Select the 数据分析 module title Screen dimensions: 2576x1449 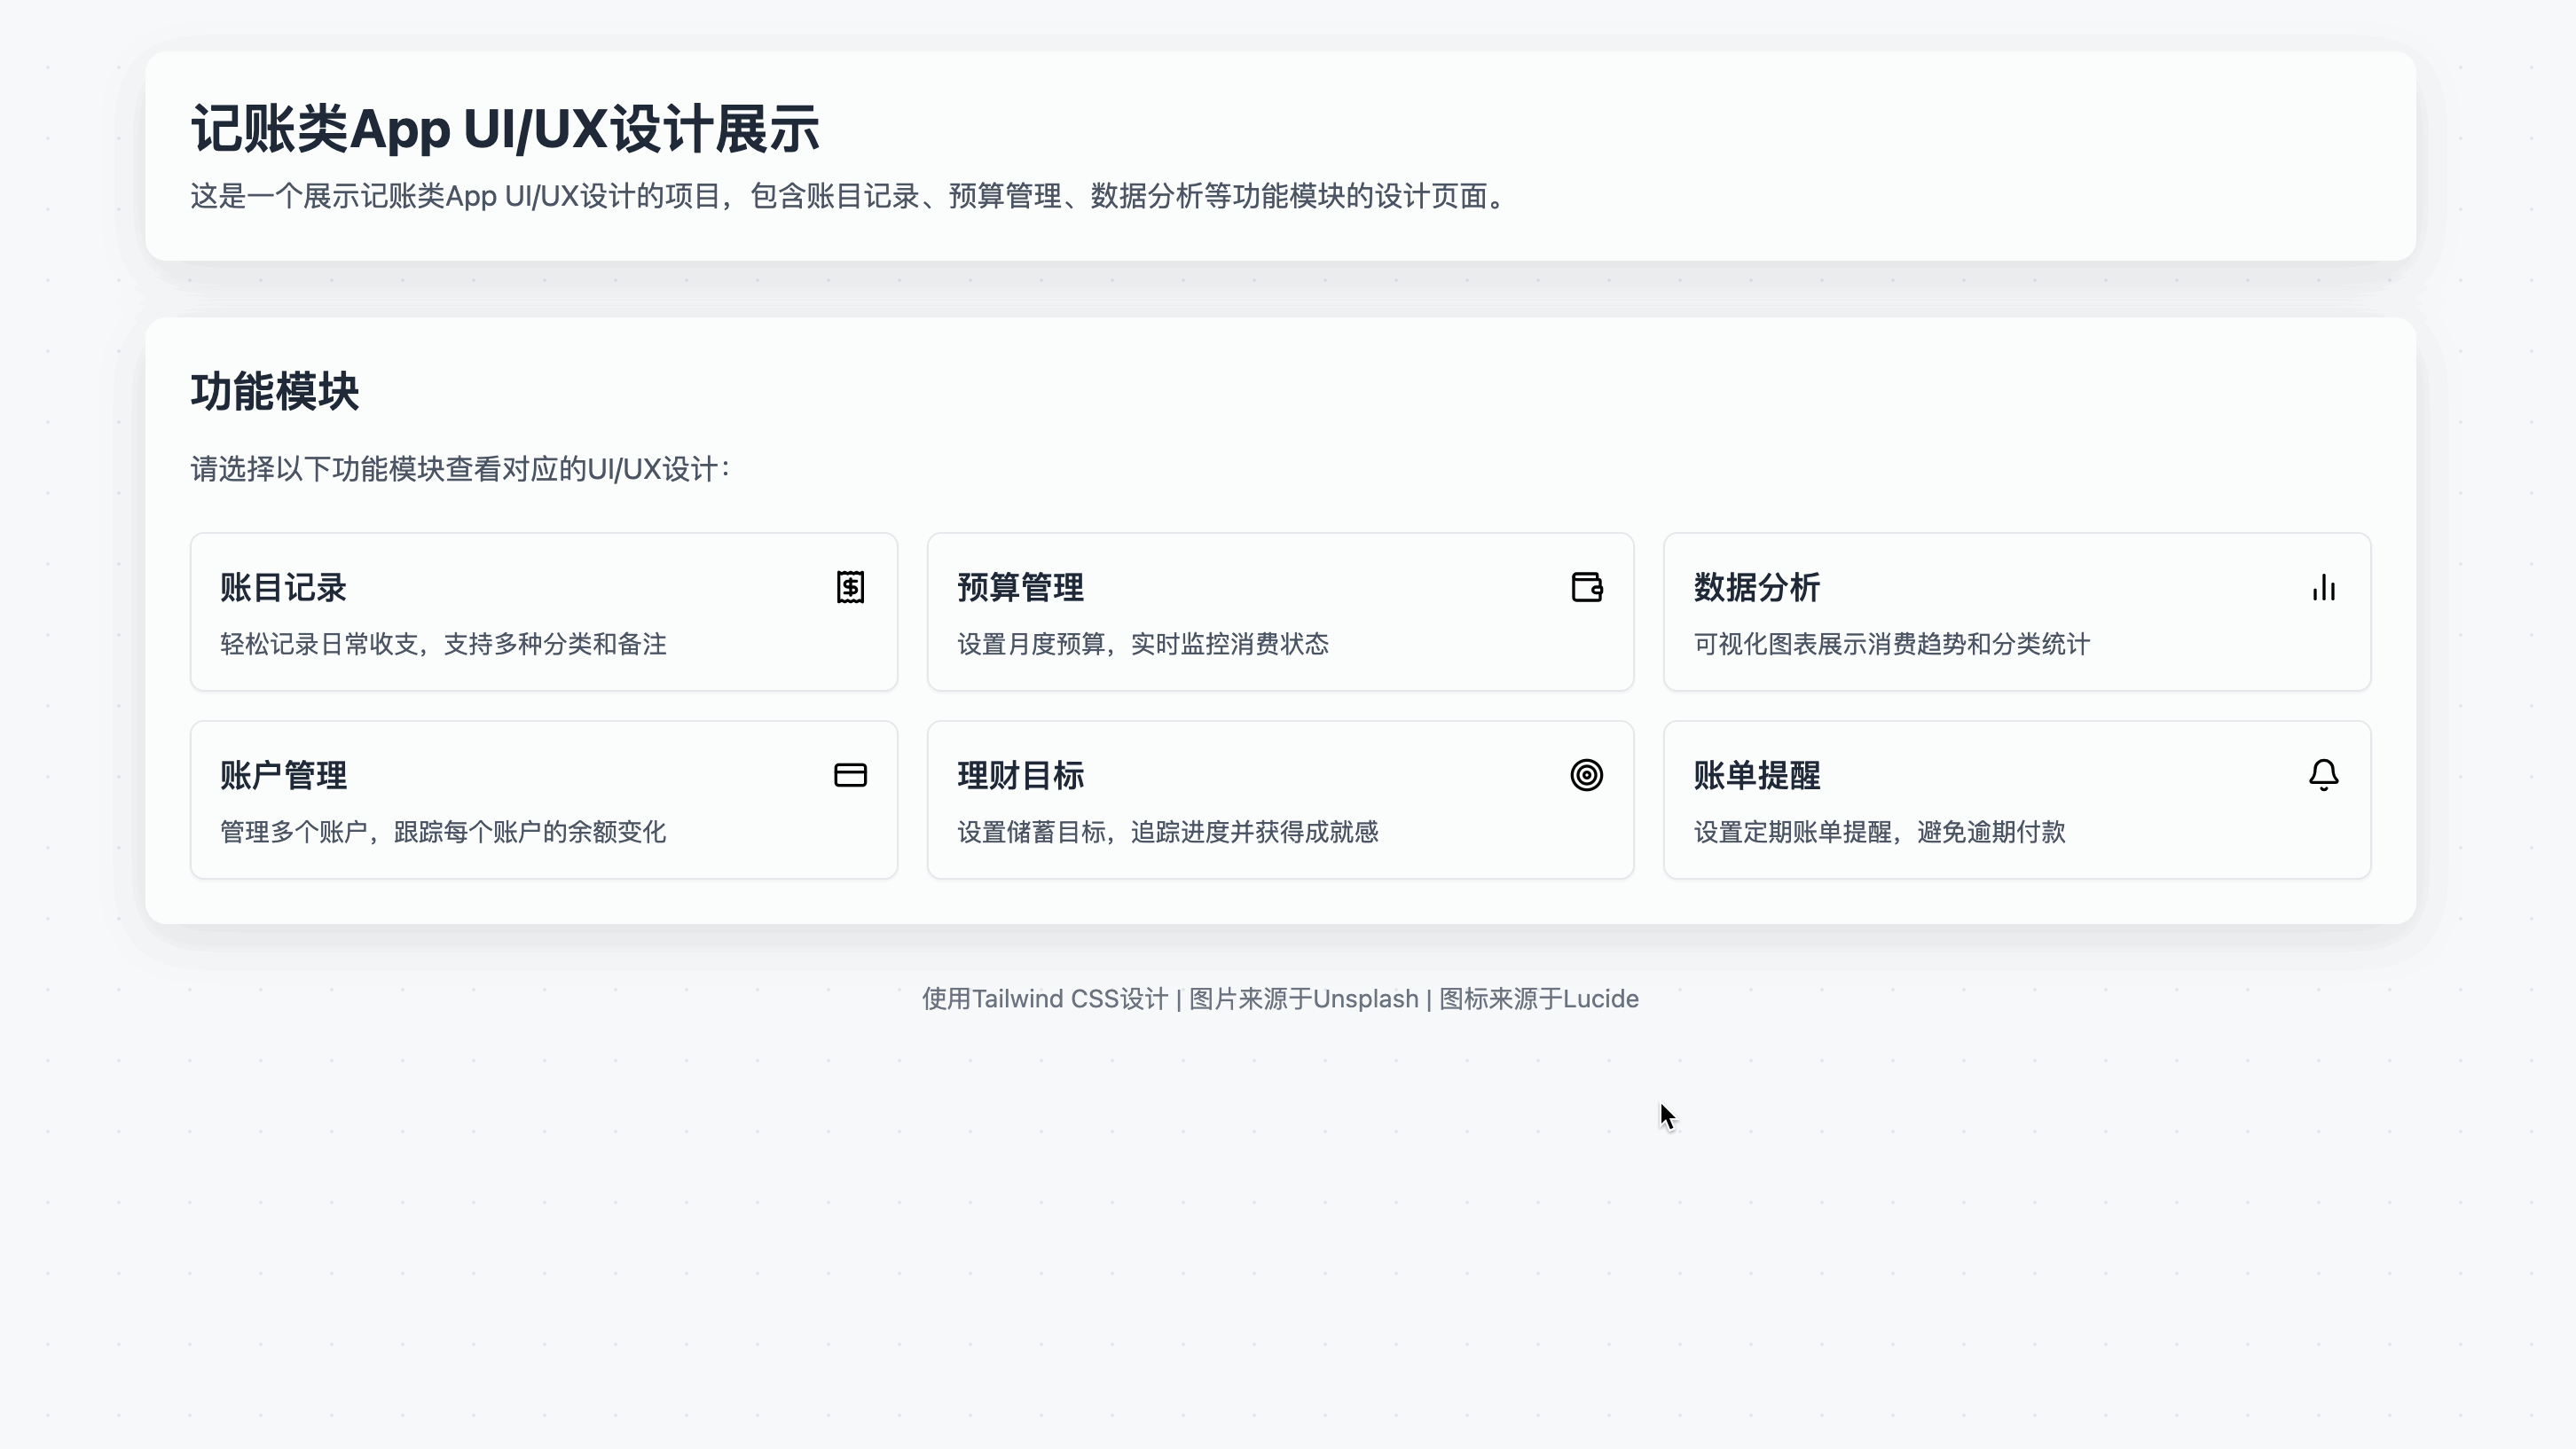click(x=1756, y=587)
